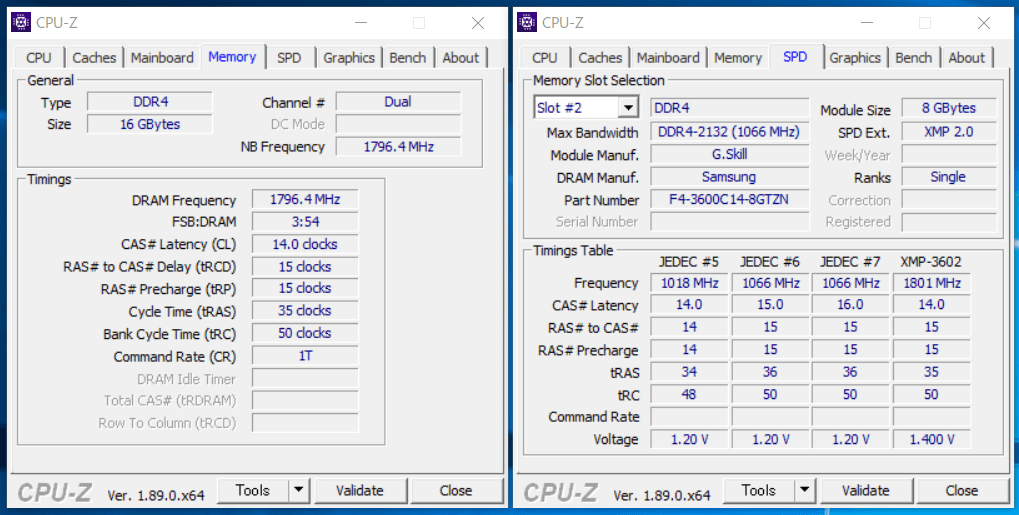Open CPU tab in left Memory window

click(x=38, y=58)
